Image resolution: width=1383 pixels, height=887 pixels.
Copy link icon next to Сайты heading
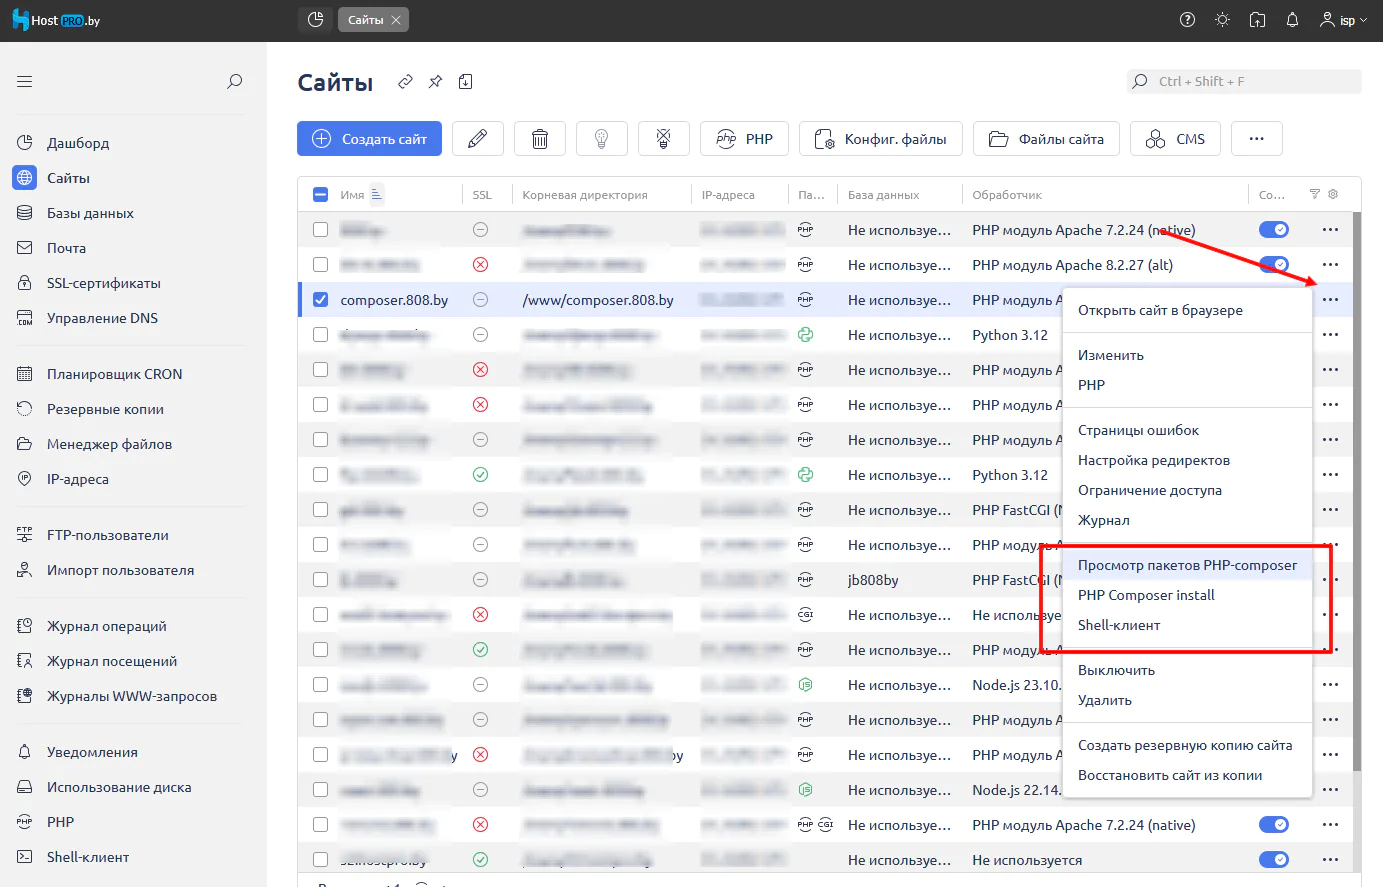click(405, 82)
